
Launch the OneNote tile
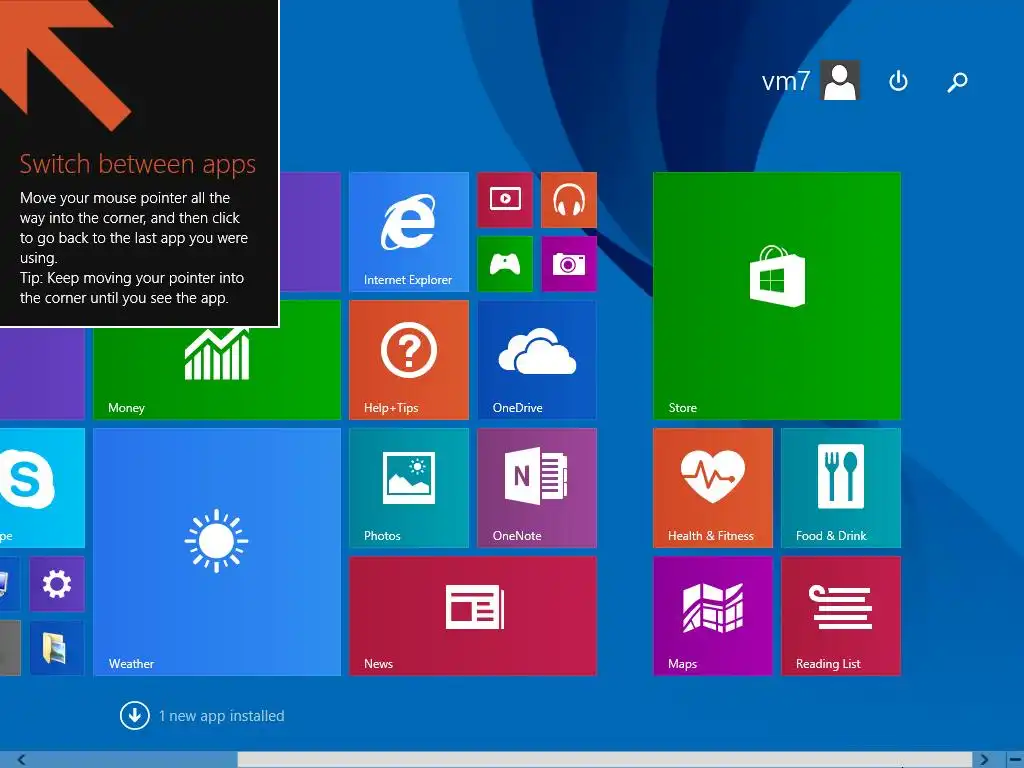[537, 488]
